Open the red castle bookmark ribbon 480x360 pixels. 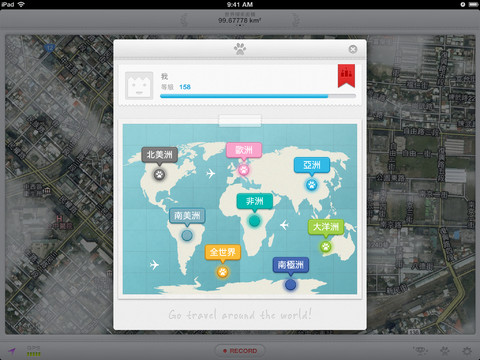click(346, 76)
